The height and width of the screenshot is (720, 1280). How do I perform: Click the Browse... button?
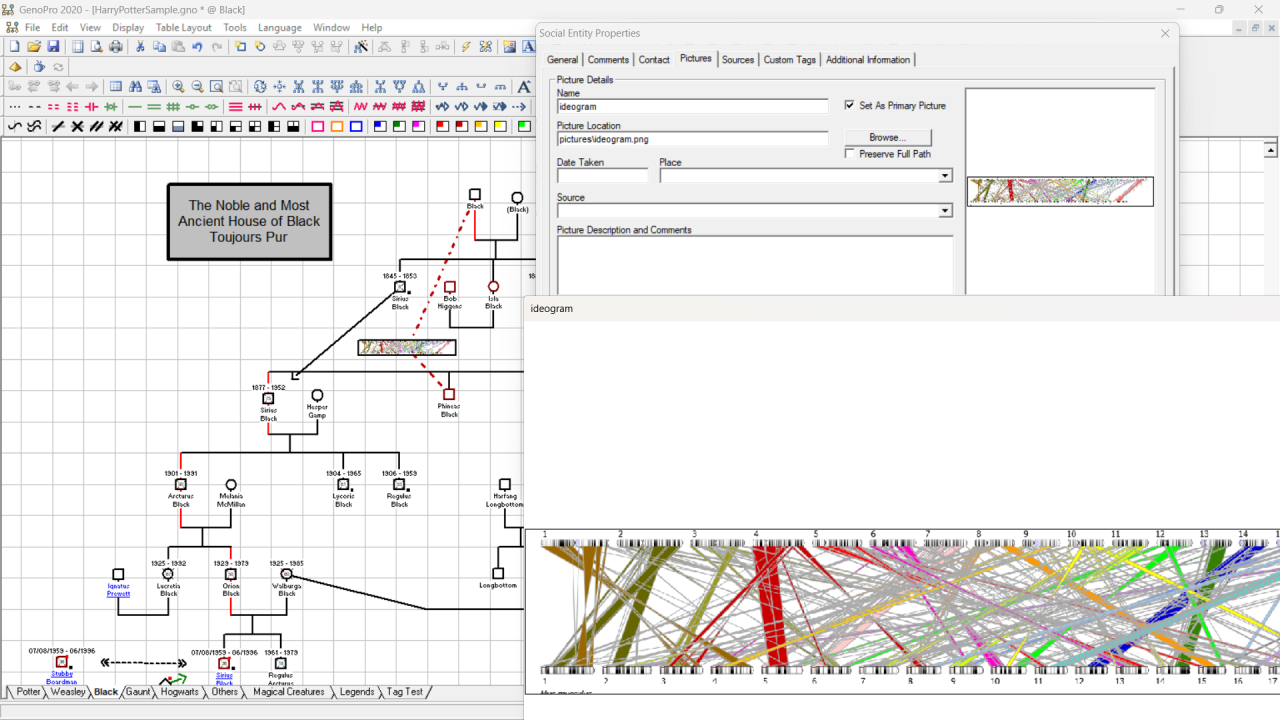(887, 137)
